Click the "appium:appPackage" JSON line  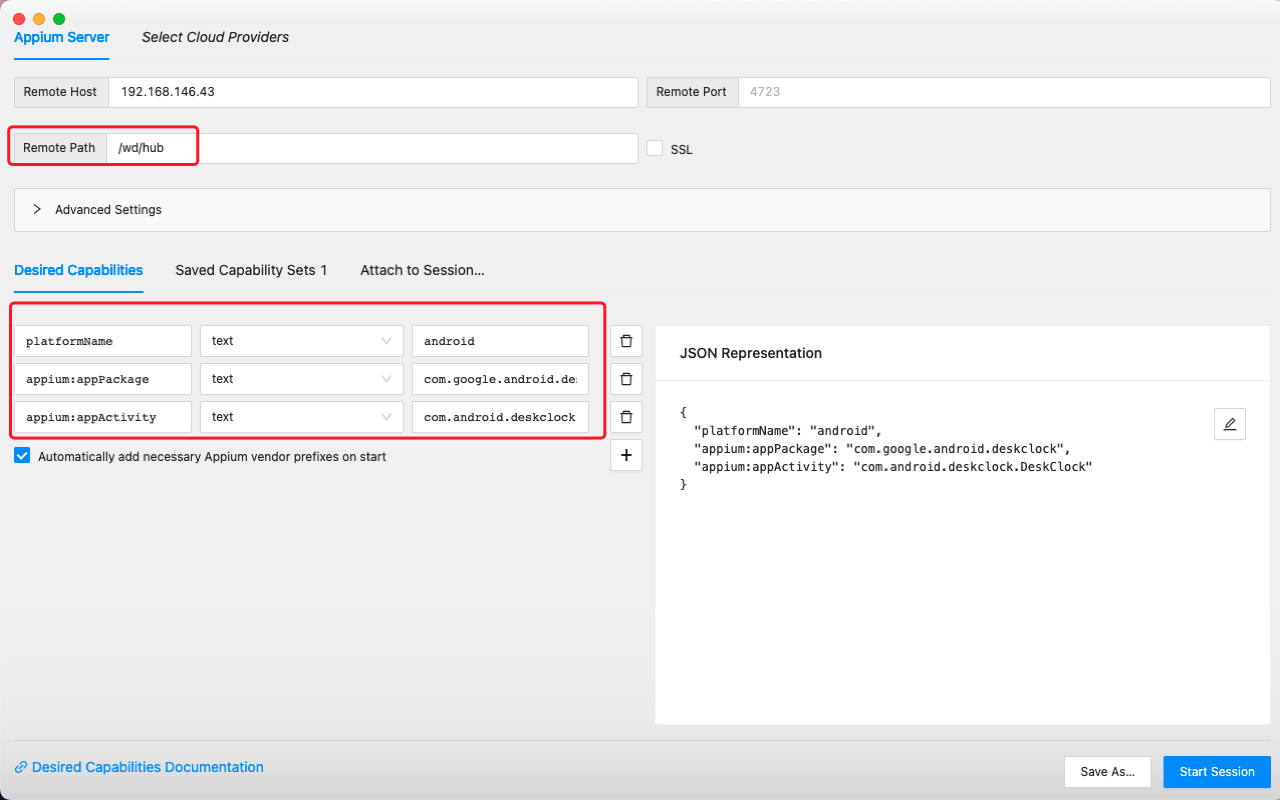(883, 449)
